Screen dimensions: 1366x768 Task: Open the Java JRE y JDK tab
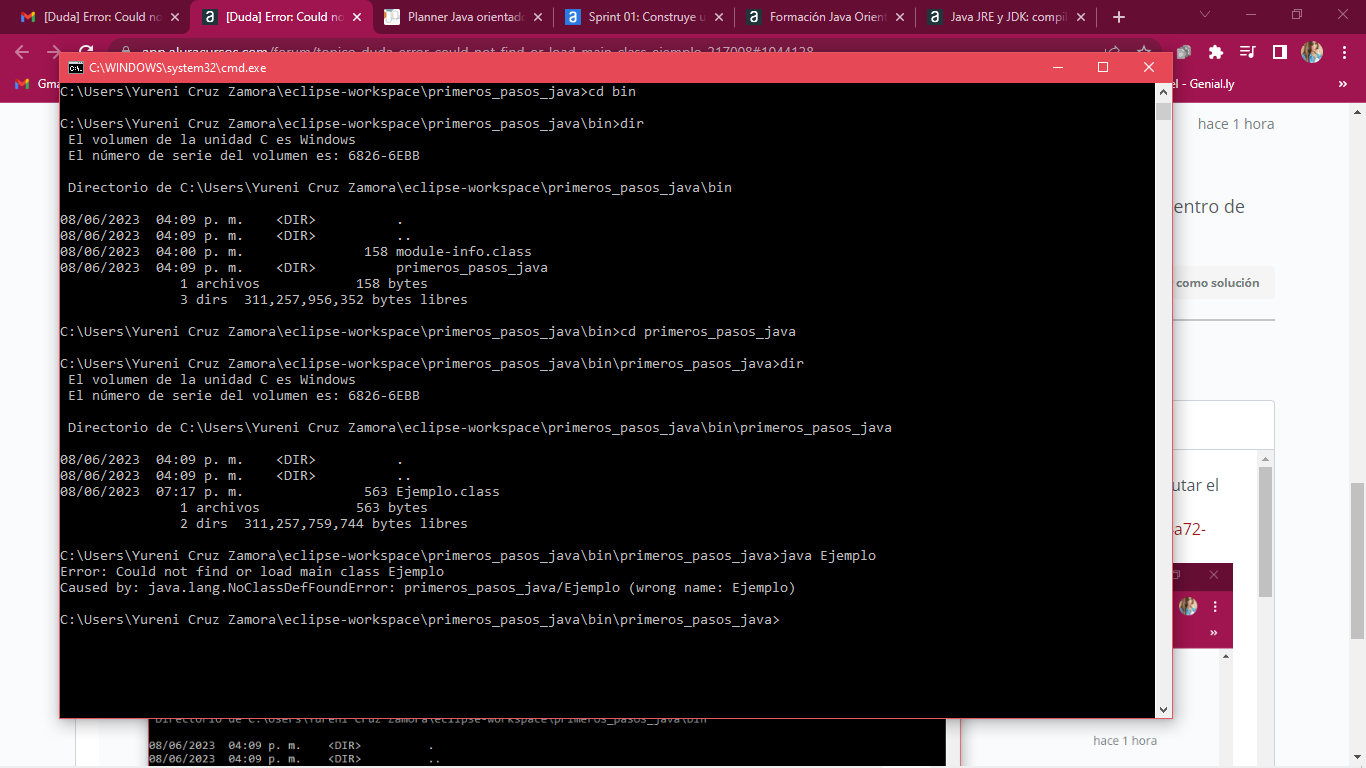pos(1006,17)
